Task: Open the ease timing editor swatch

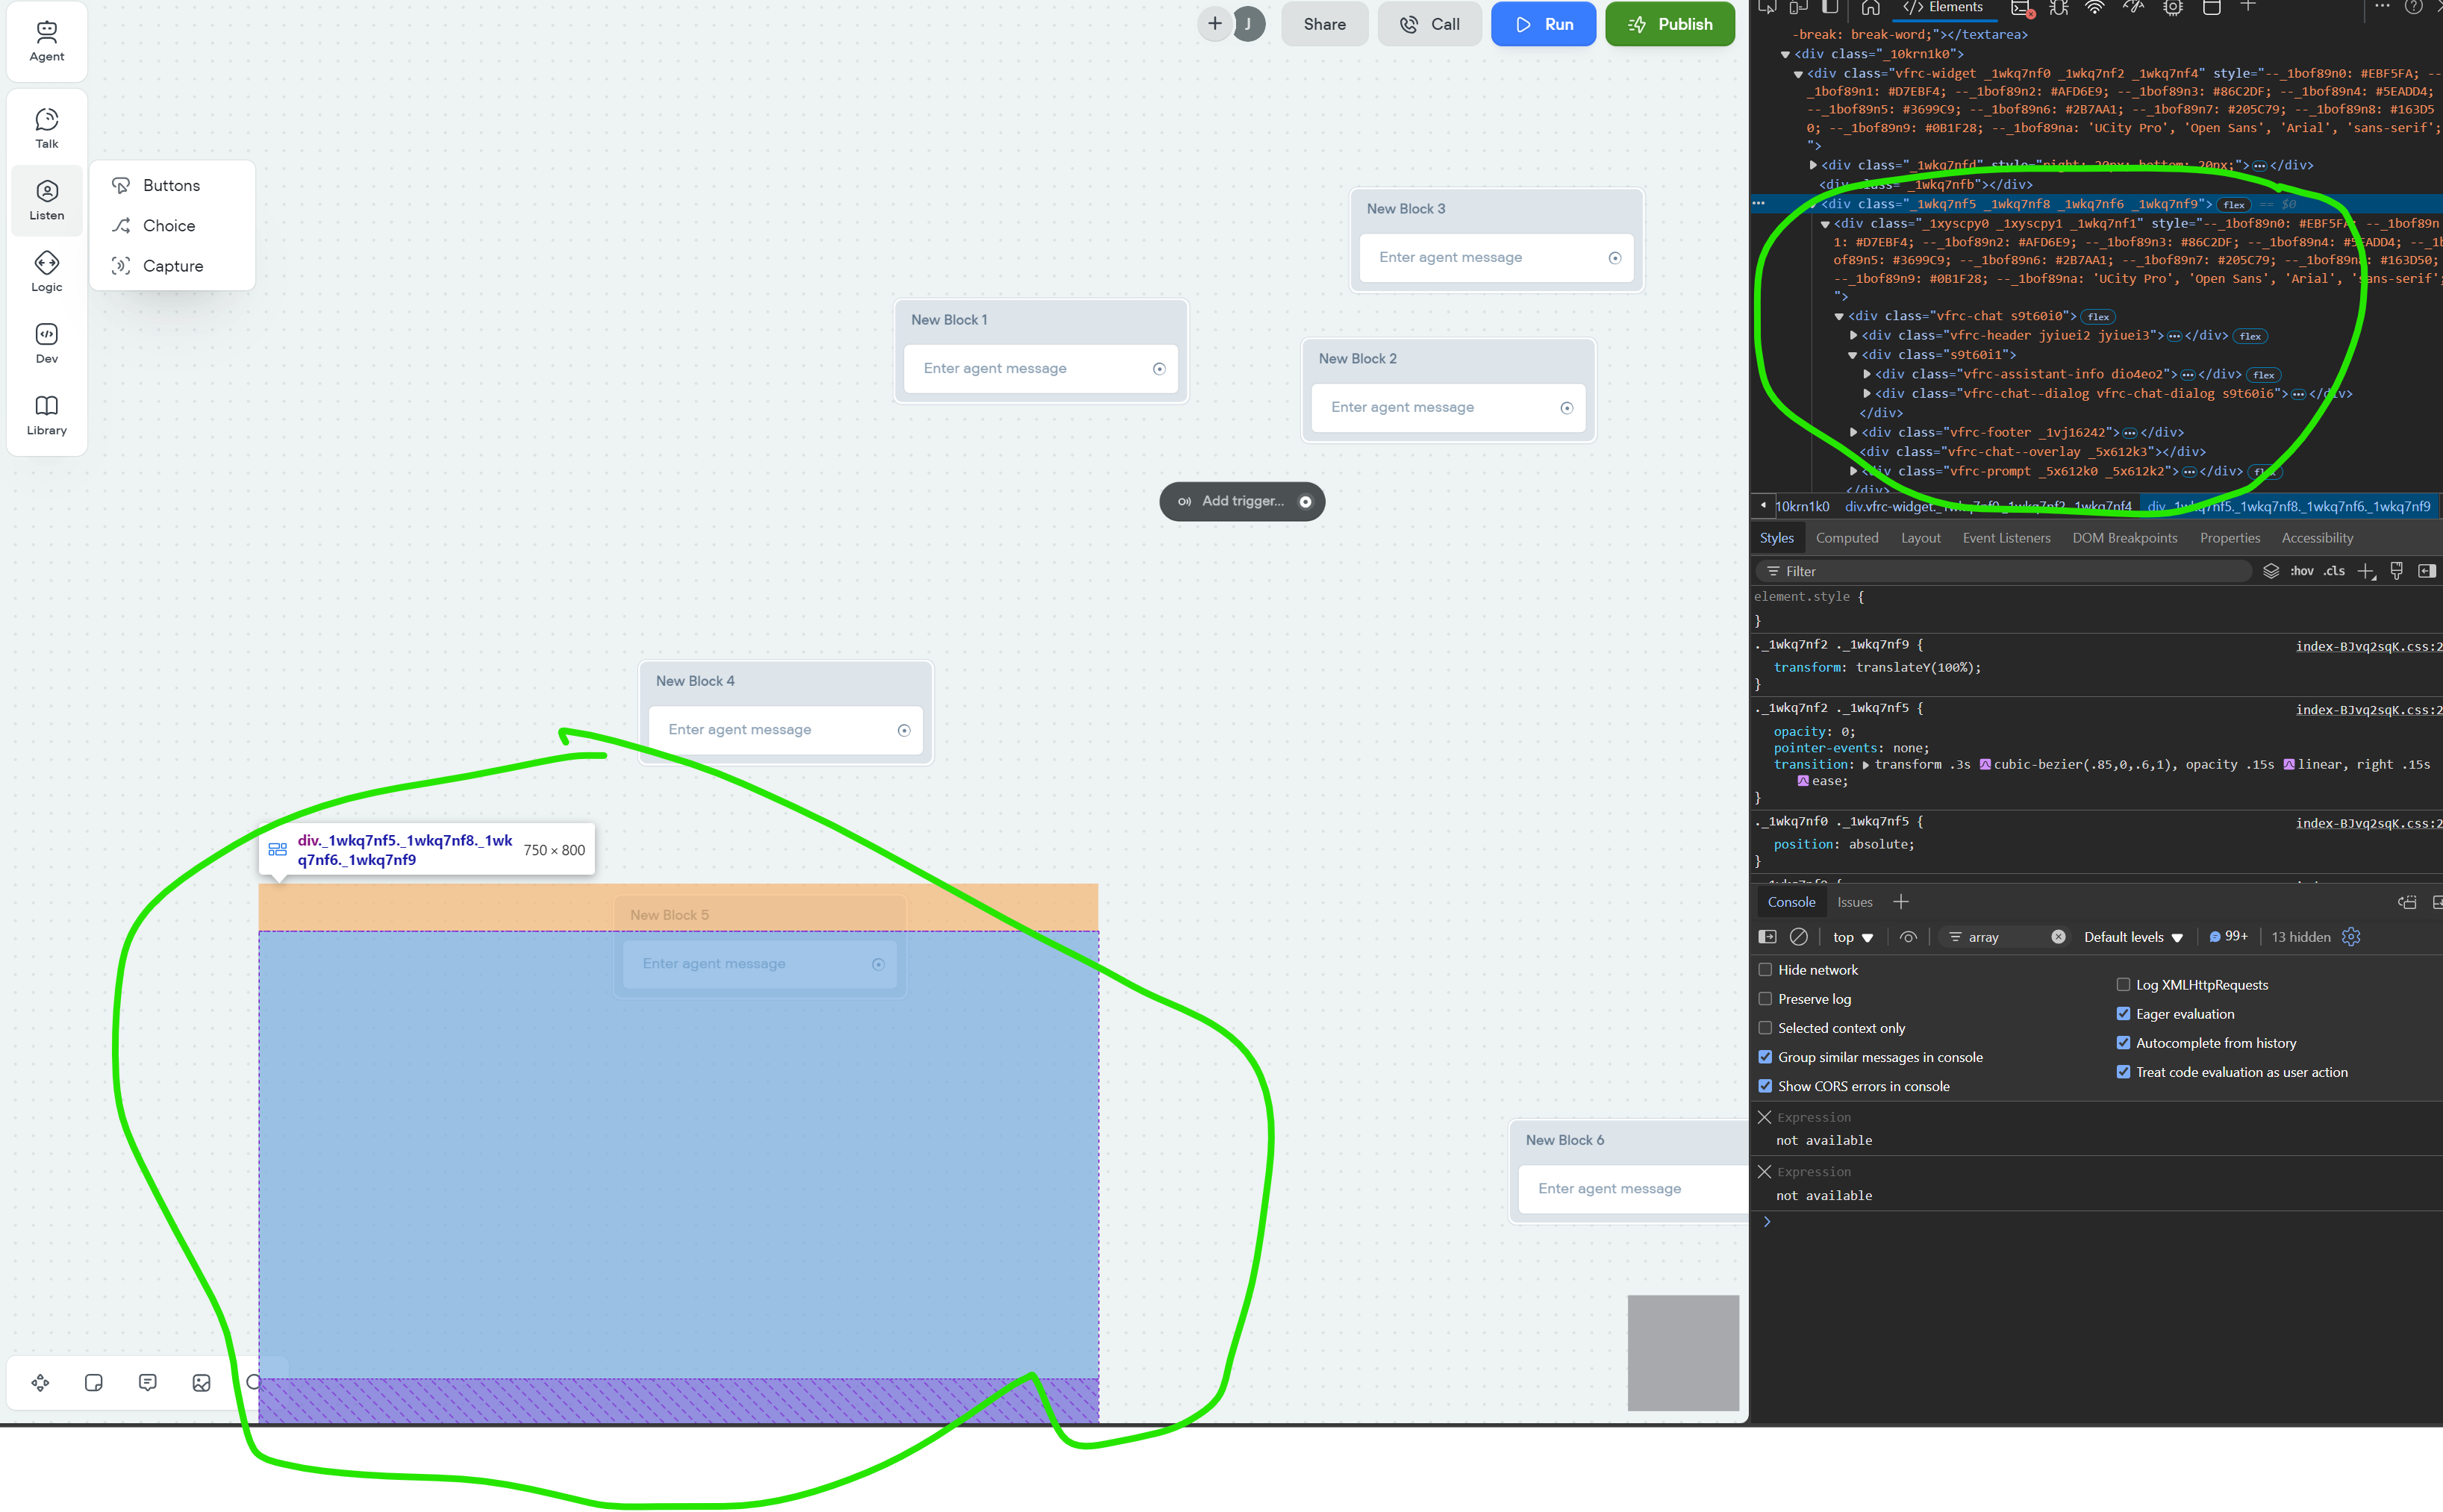Action: (1802, 781)
